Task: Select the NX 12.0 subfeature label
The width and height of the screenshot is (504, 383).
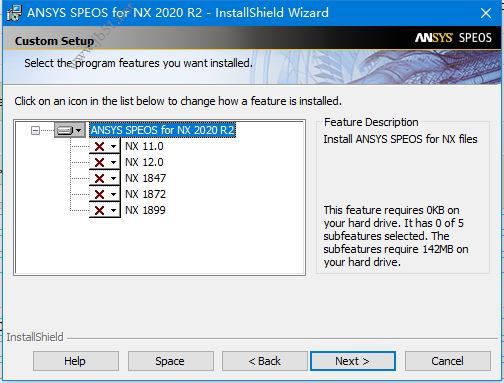Action: pyautogui.click(x=144, y=162)
